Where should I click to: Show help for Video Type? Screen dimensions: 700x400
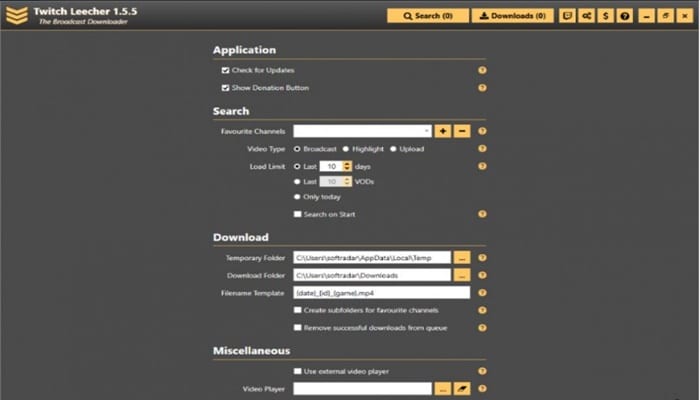point(482,148)
